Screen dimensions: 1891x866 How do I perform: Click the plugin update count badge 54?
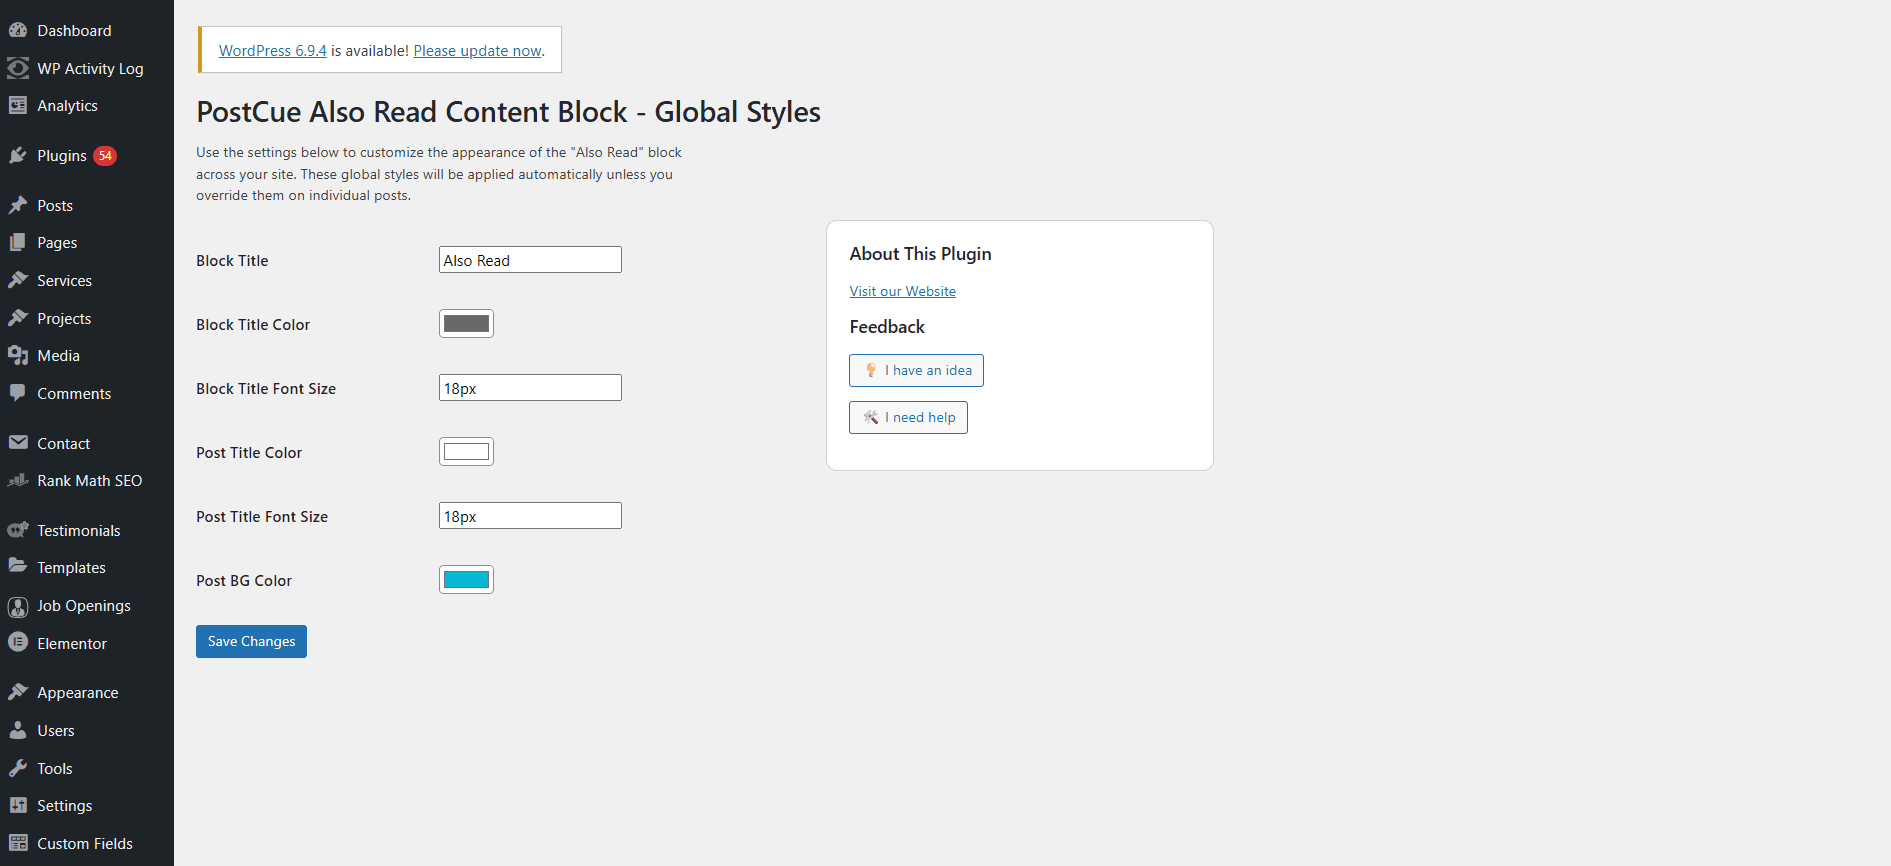click(x=105, y=155)
